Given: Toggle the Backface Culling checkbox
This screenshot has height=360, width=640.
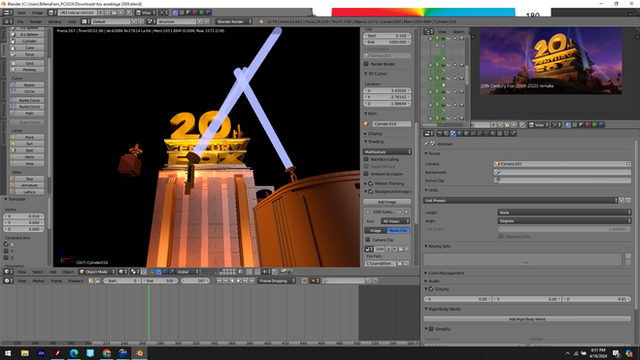Looking at the screenshot, I should coord(366,159).
